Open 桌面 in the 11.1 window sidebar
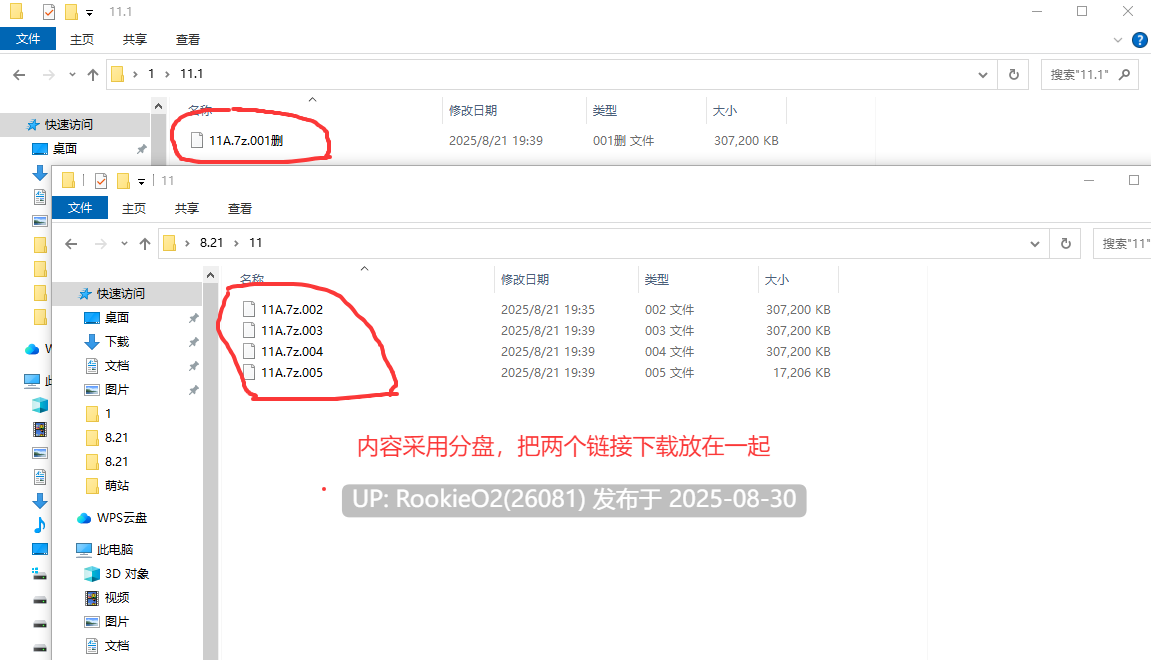The image size is (1151, 660). [65, 148]
